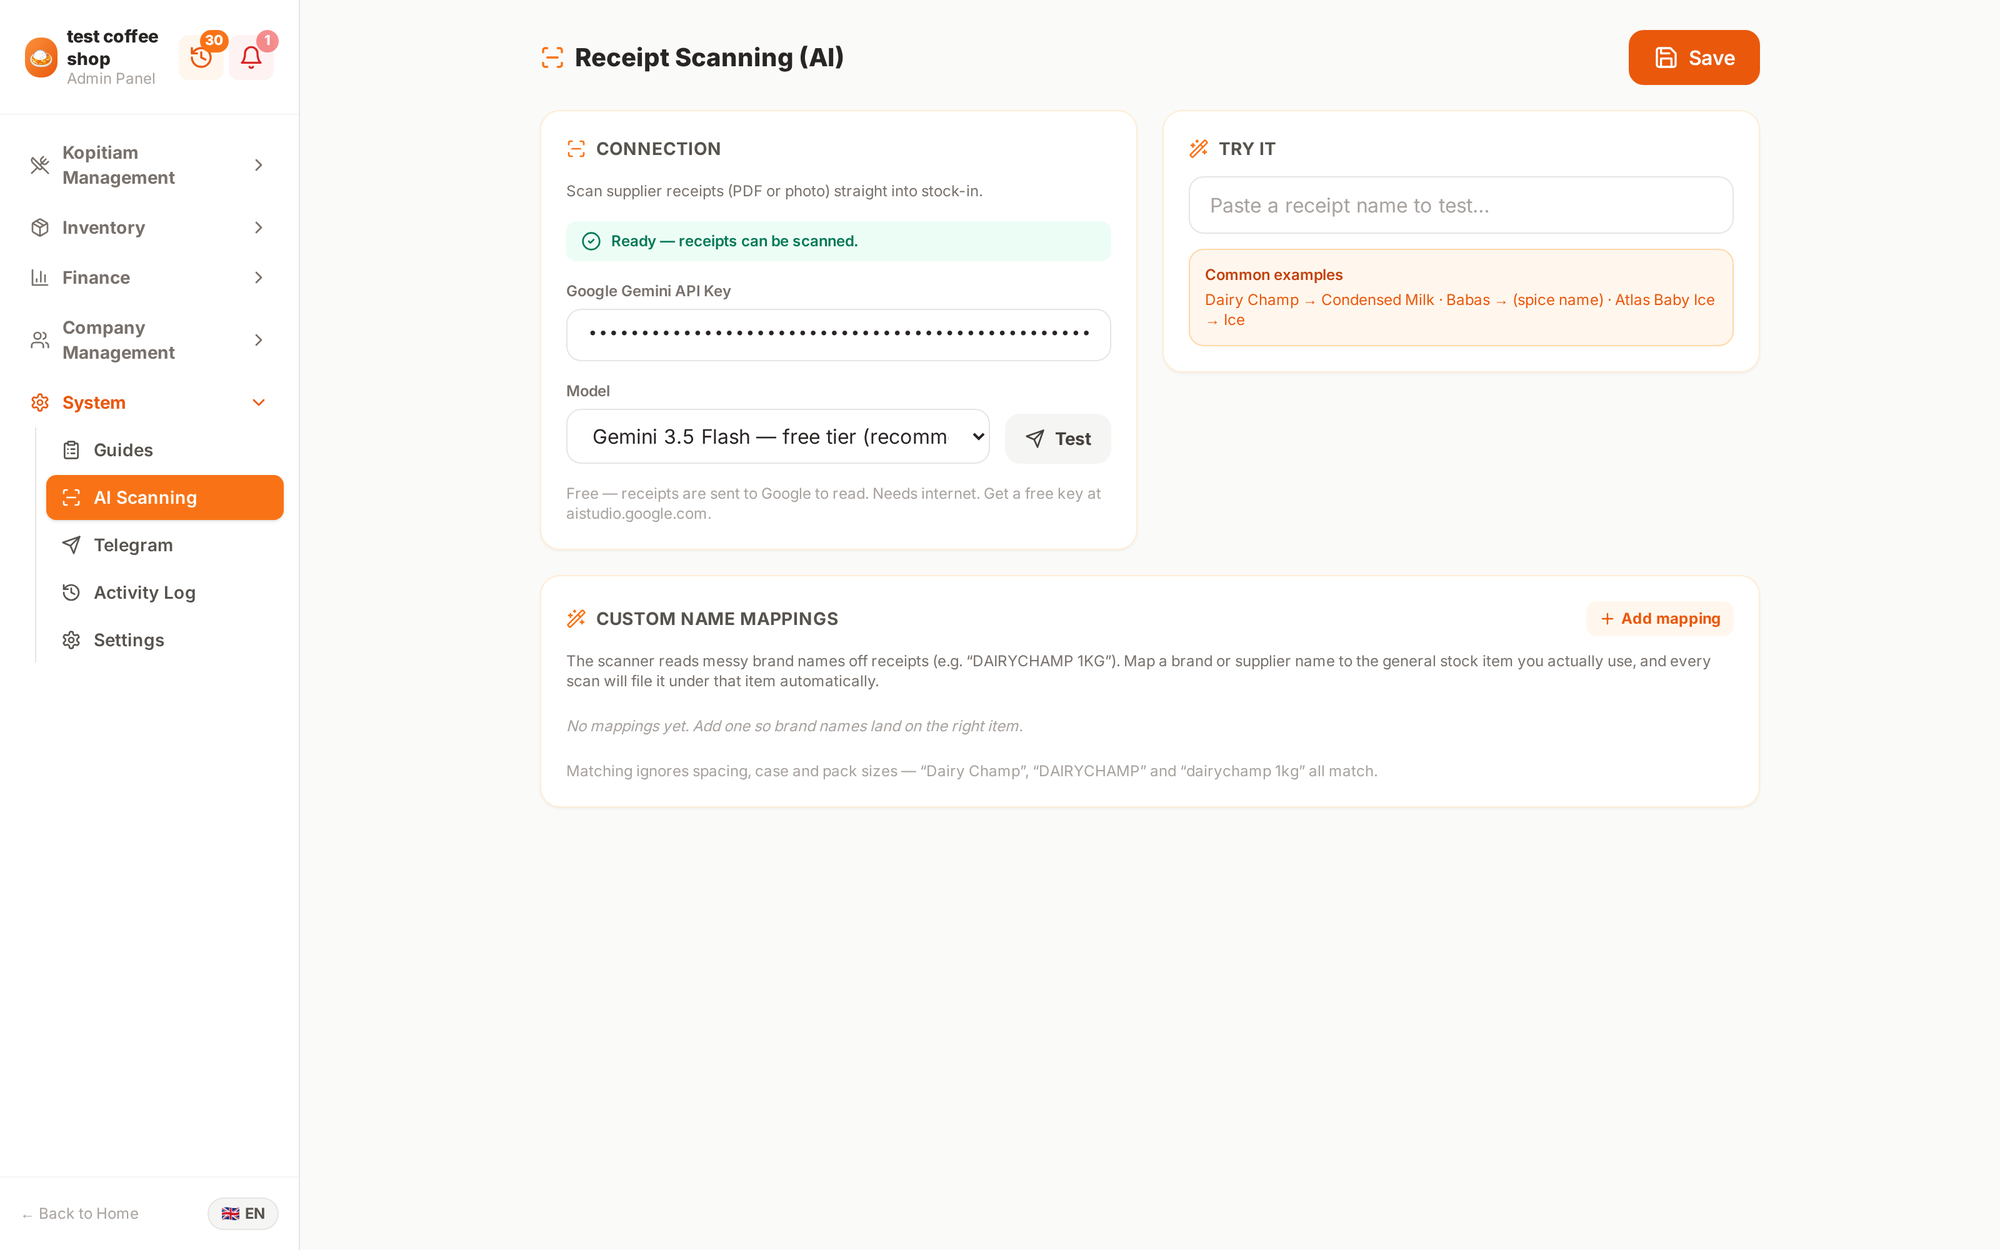Click the Finance bar chart icon
The width and height of the screenshot is (2000, 1250).
40,277
